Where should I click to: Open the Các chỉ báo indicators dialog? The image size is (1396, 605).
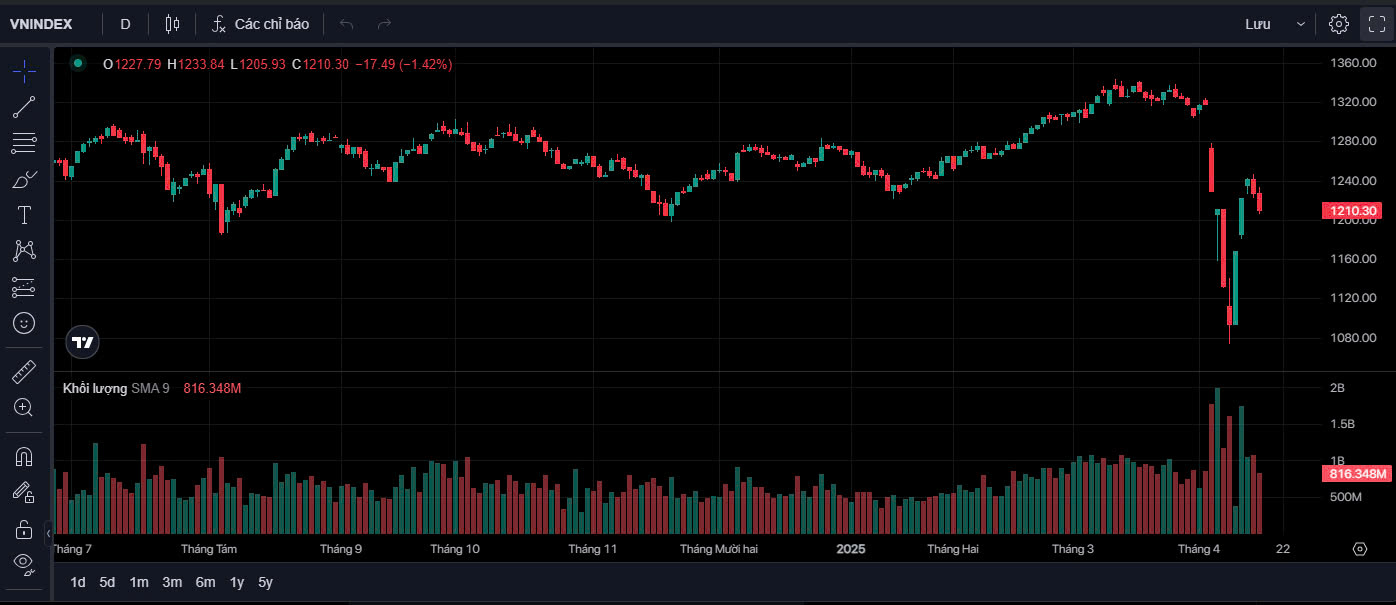(x=262, y=24)
